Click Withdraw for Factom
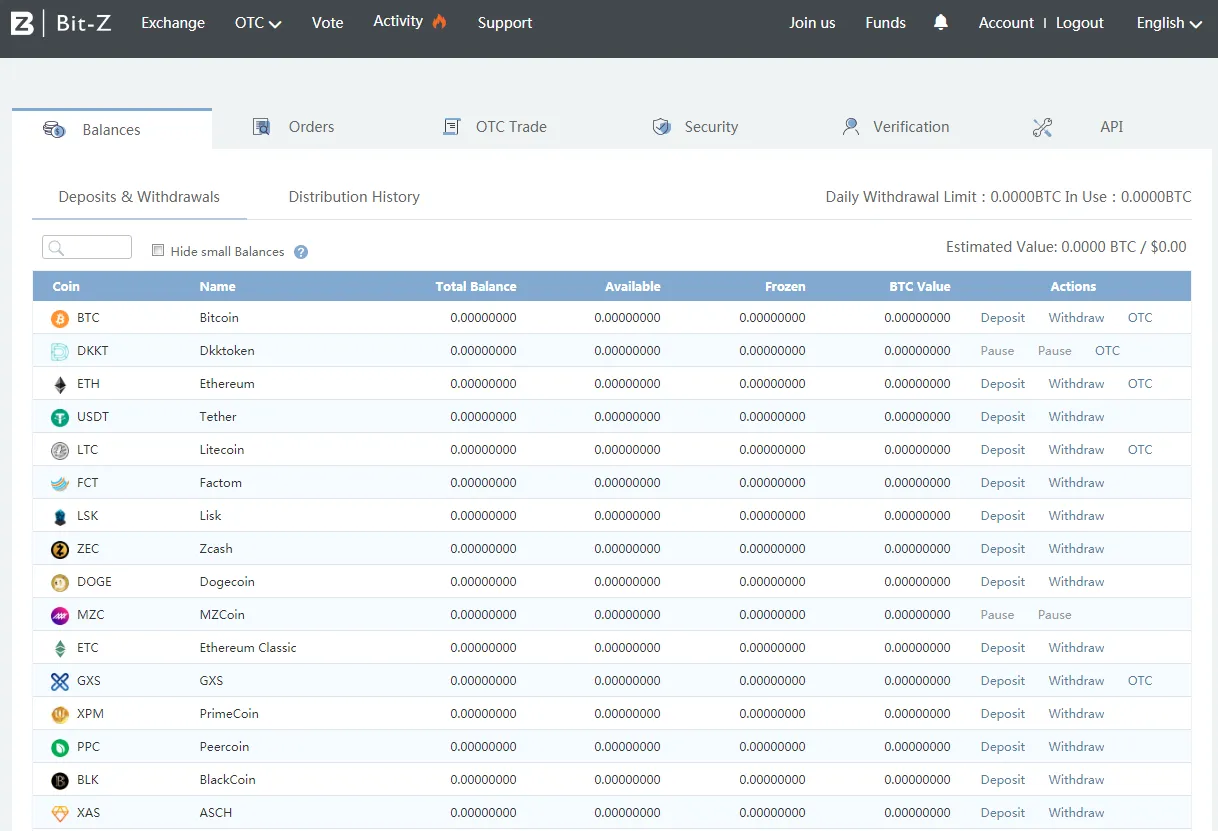 pos(1076,483)
